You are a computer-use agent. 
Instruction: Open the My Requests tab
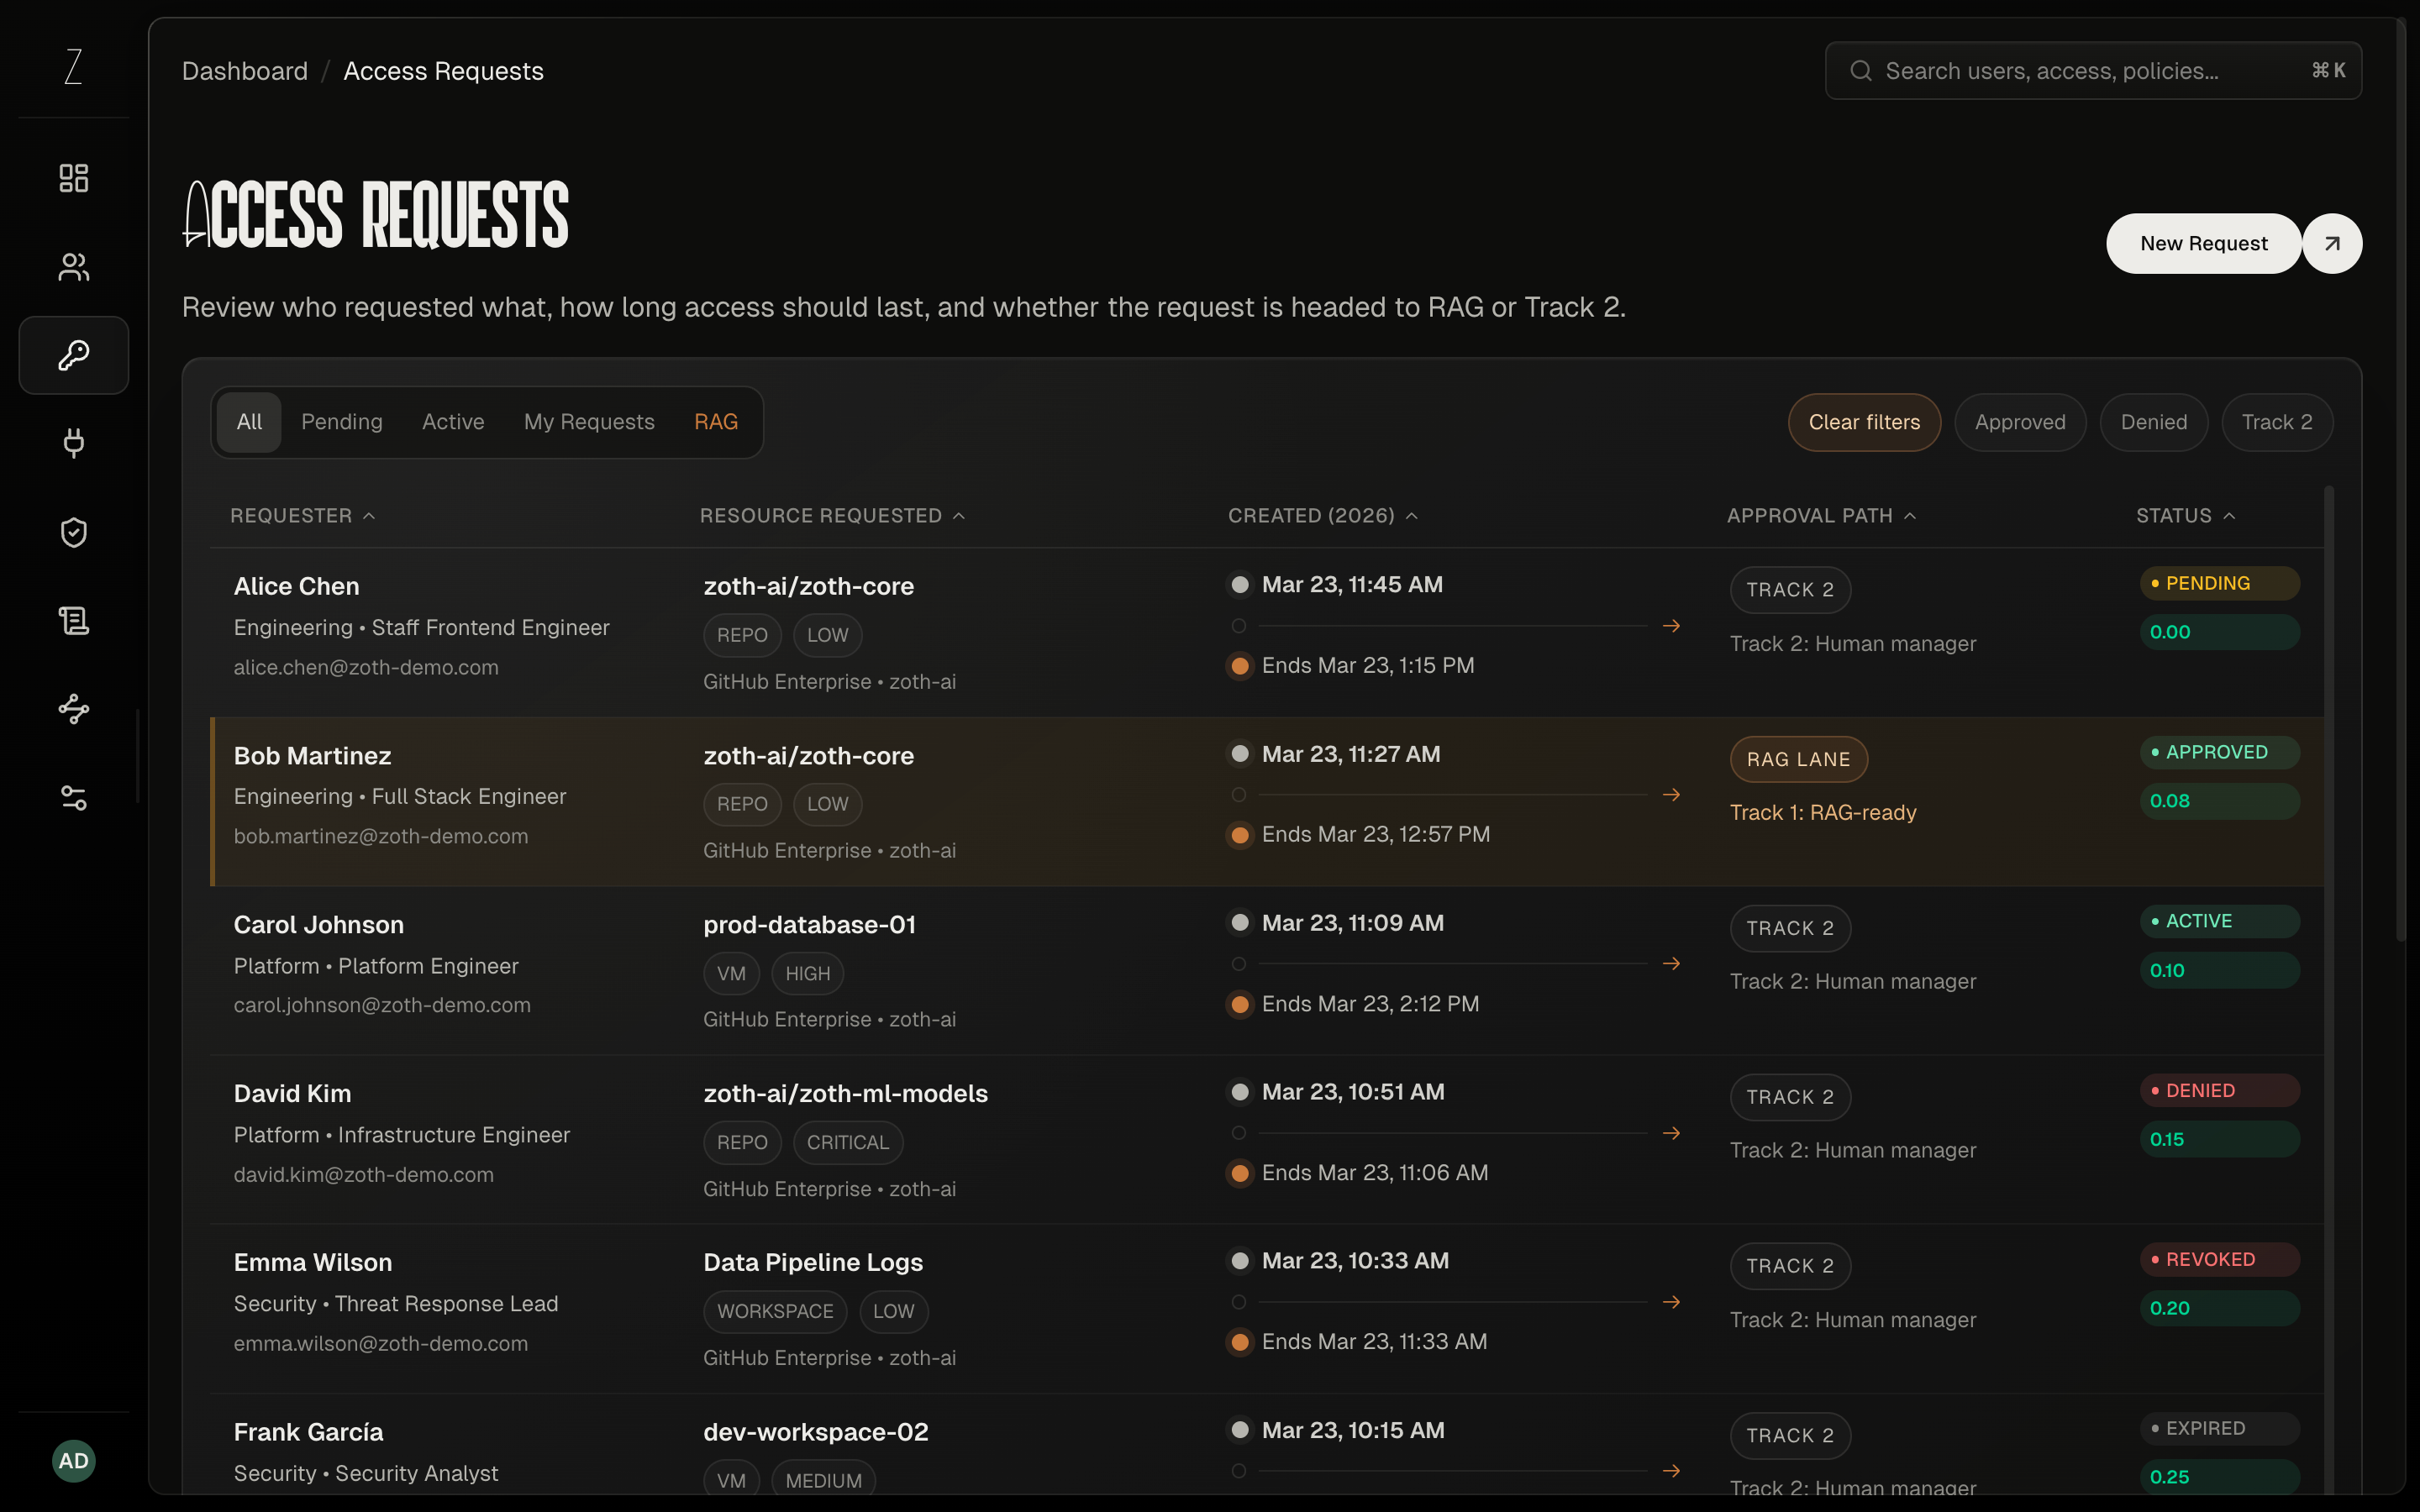pyautogui.click(x=589, y=422)
